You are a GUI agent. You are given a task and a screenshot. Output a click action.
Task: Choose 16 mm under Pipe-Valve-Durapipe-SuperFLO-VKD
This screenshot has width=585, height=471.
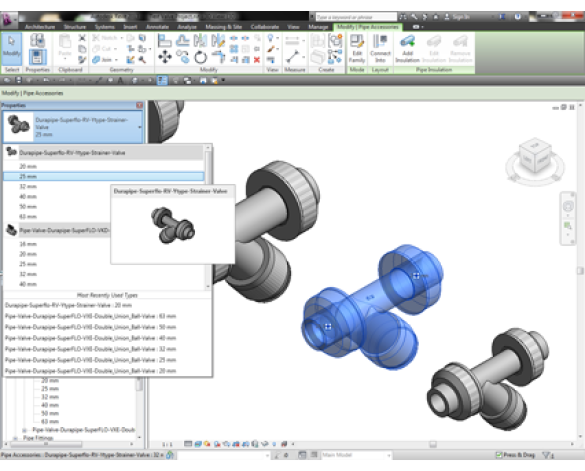click(x=57, y=244)
